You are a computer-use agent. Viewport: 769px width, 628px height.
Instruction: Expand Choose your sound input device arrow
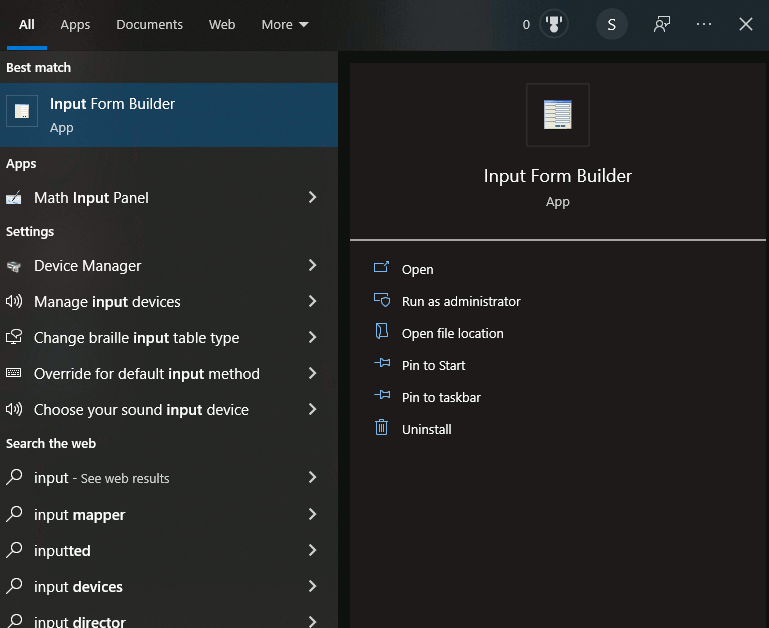point(312,409)
